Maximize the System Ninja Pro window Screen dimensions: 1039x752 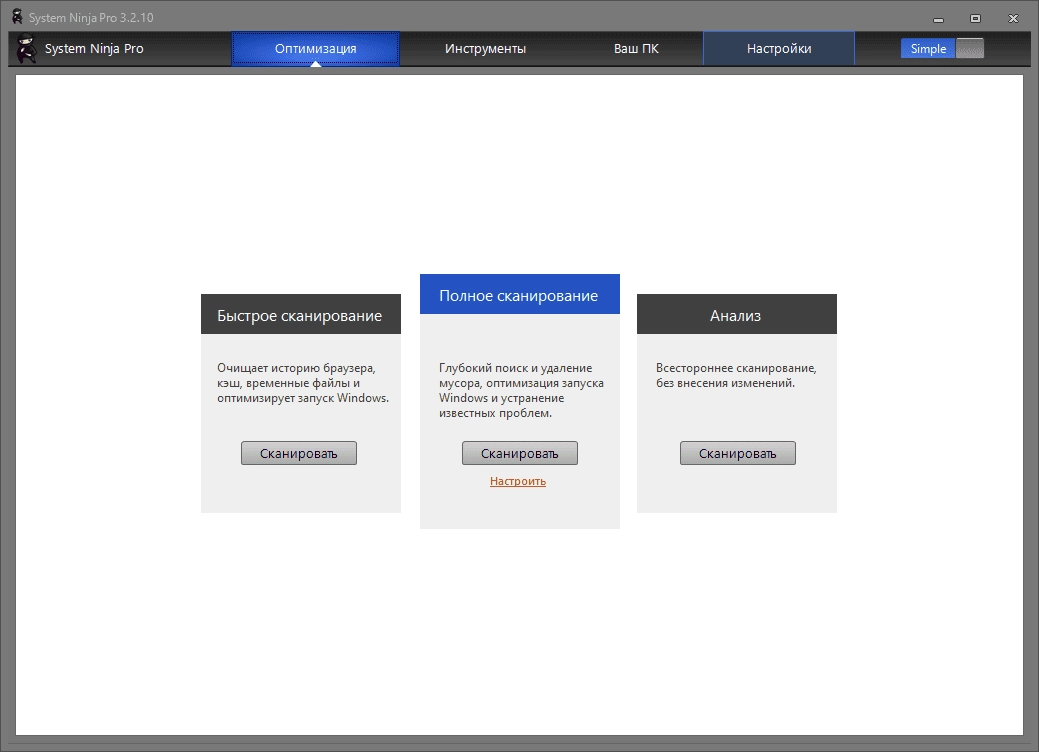coord(975,19)
